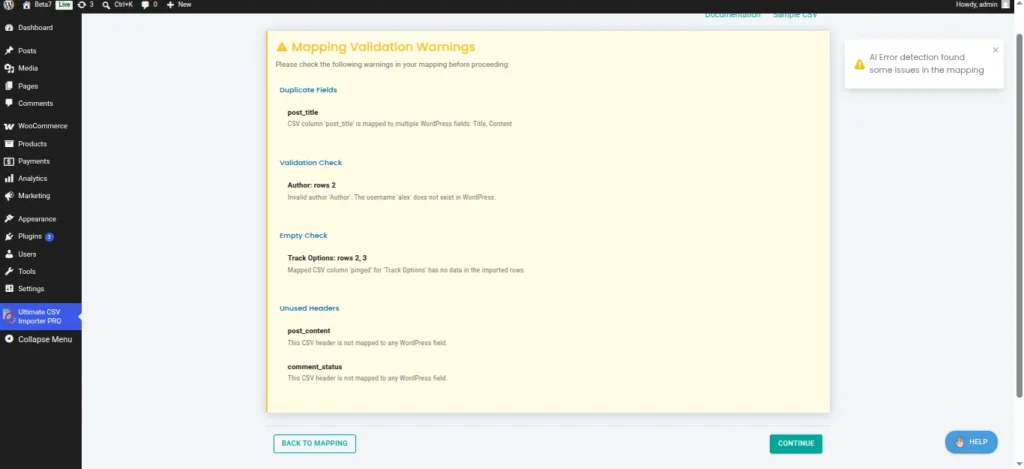Dismiss the AI Error detection notification
Screen dimensions: 1024x469
pyautogui.click(x=995, y=50)
